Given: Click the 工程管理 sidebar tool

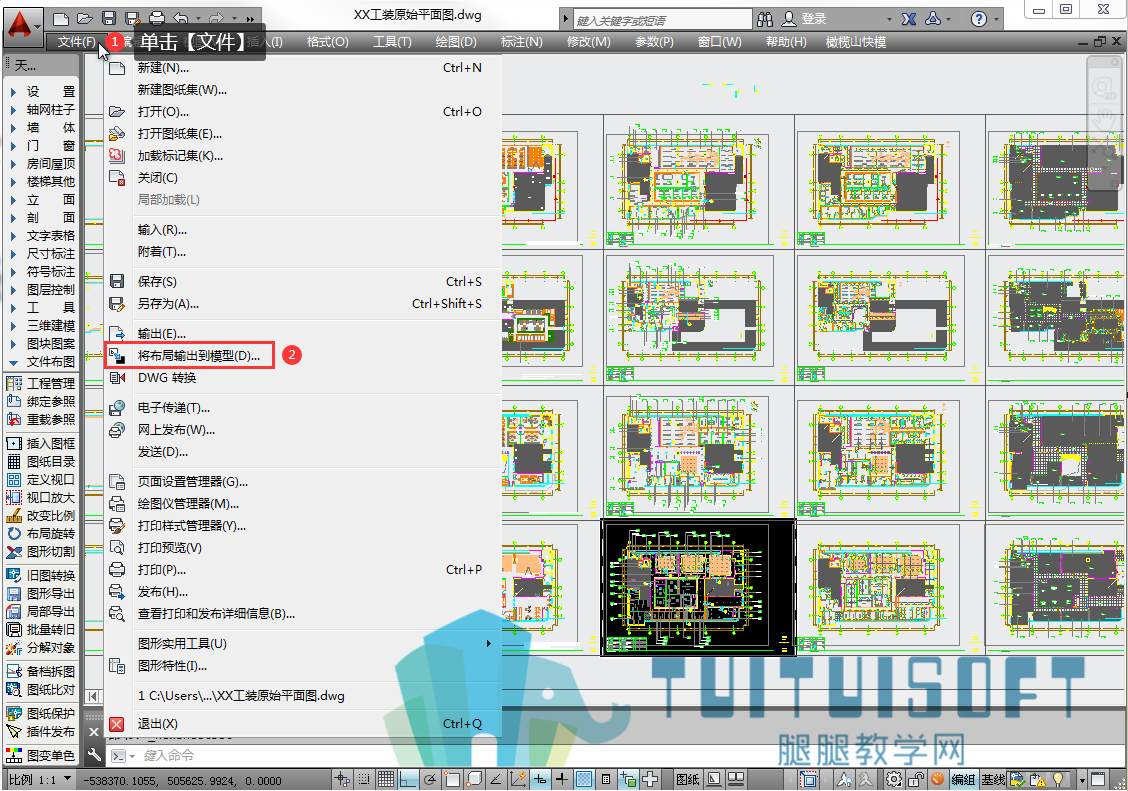Looking at the screenshot, I should pyautogui.click(x=41, y=383).
